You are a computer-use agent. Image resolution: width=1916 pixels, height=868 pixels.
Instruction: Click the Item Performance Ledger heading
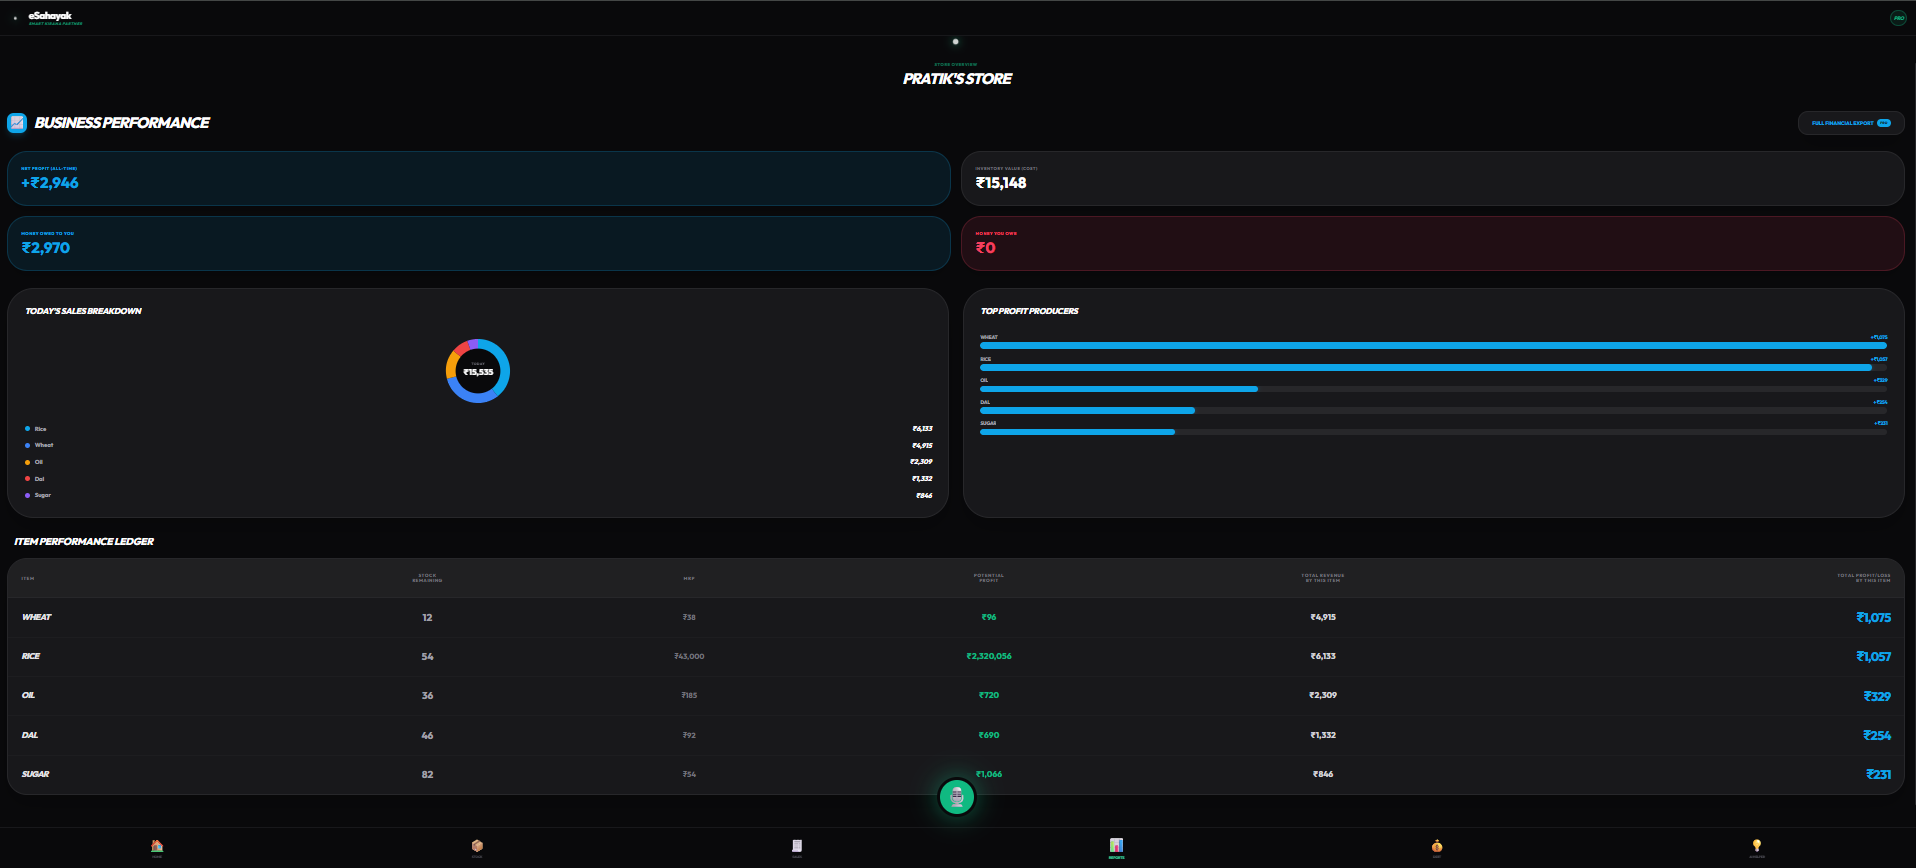[x=84, y=541]
